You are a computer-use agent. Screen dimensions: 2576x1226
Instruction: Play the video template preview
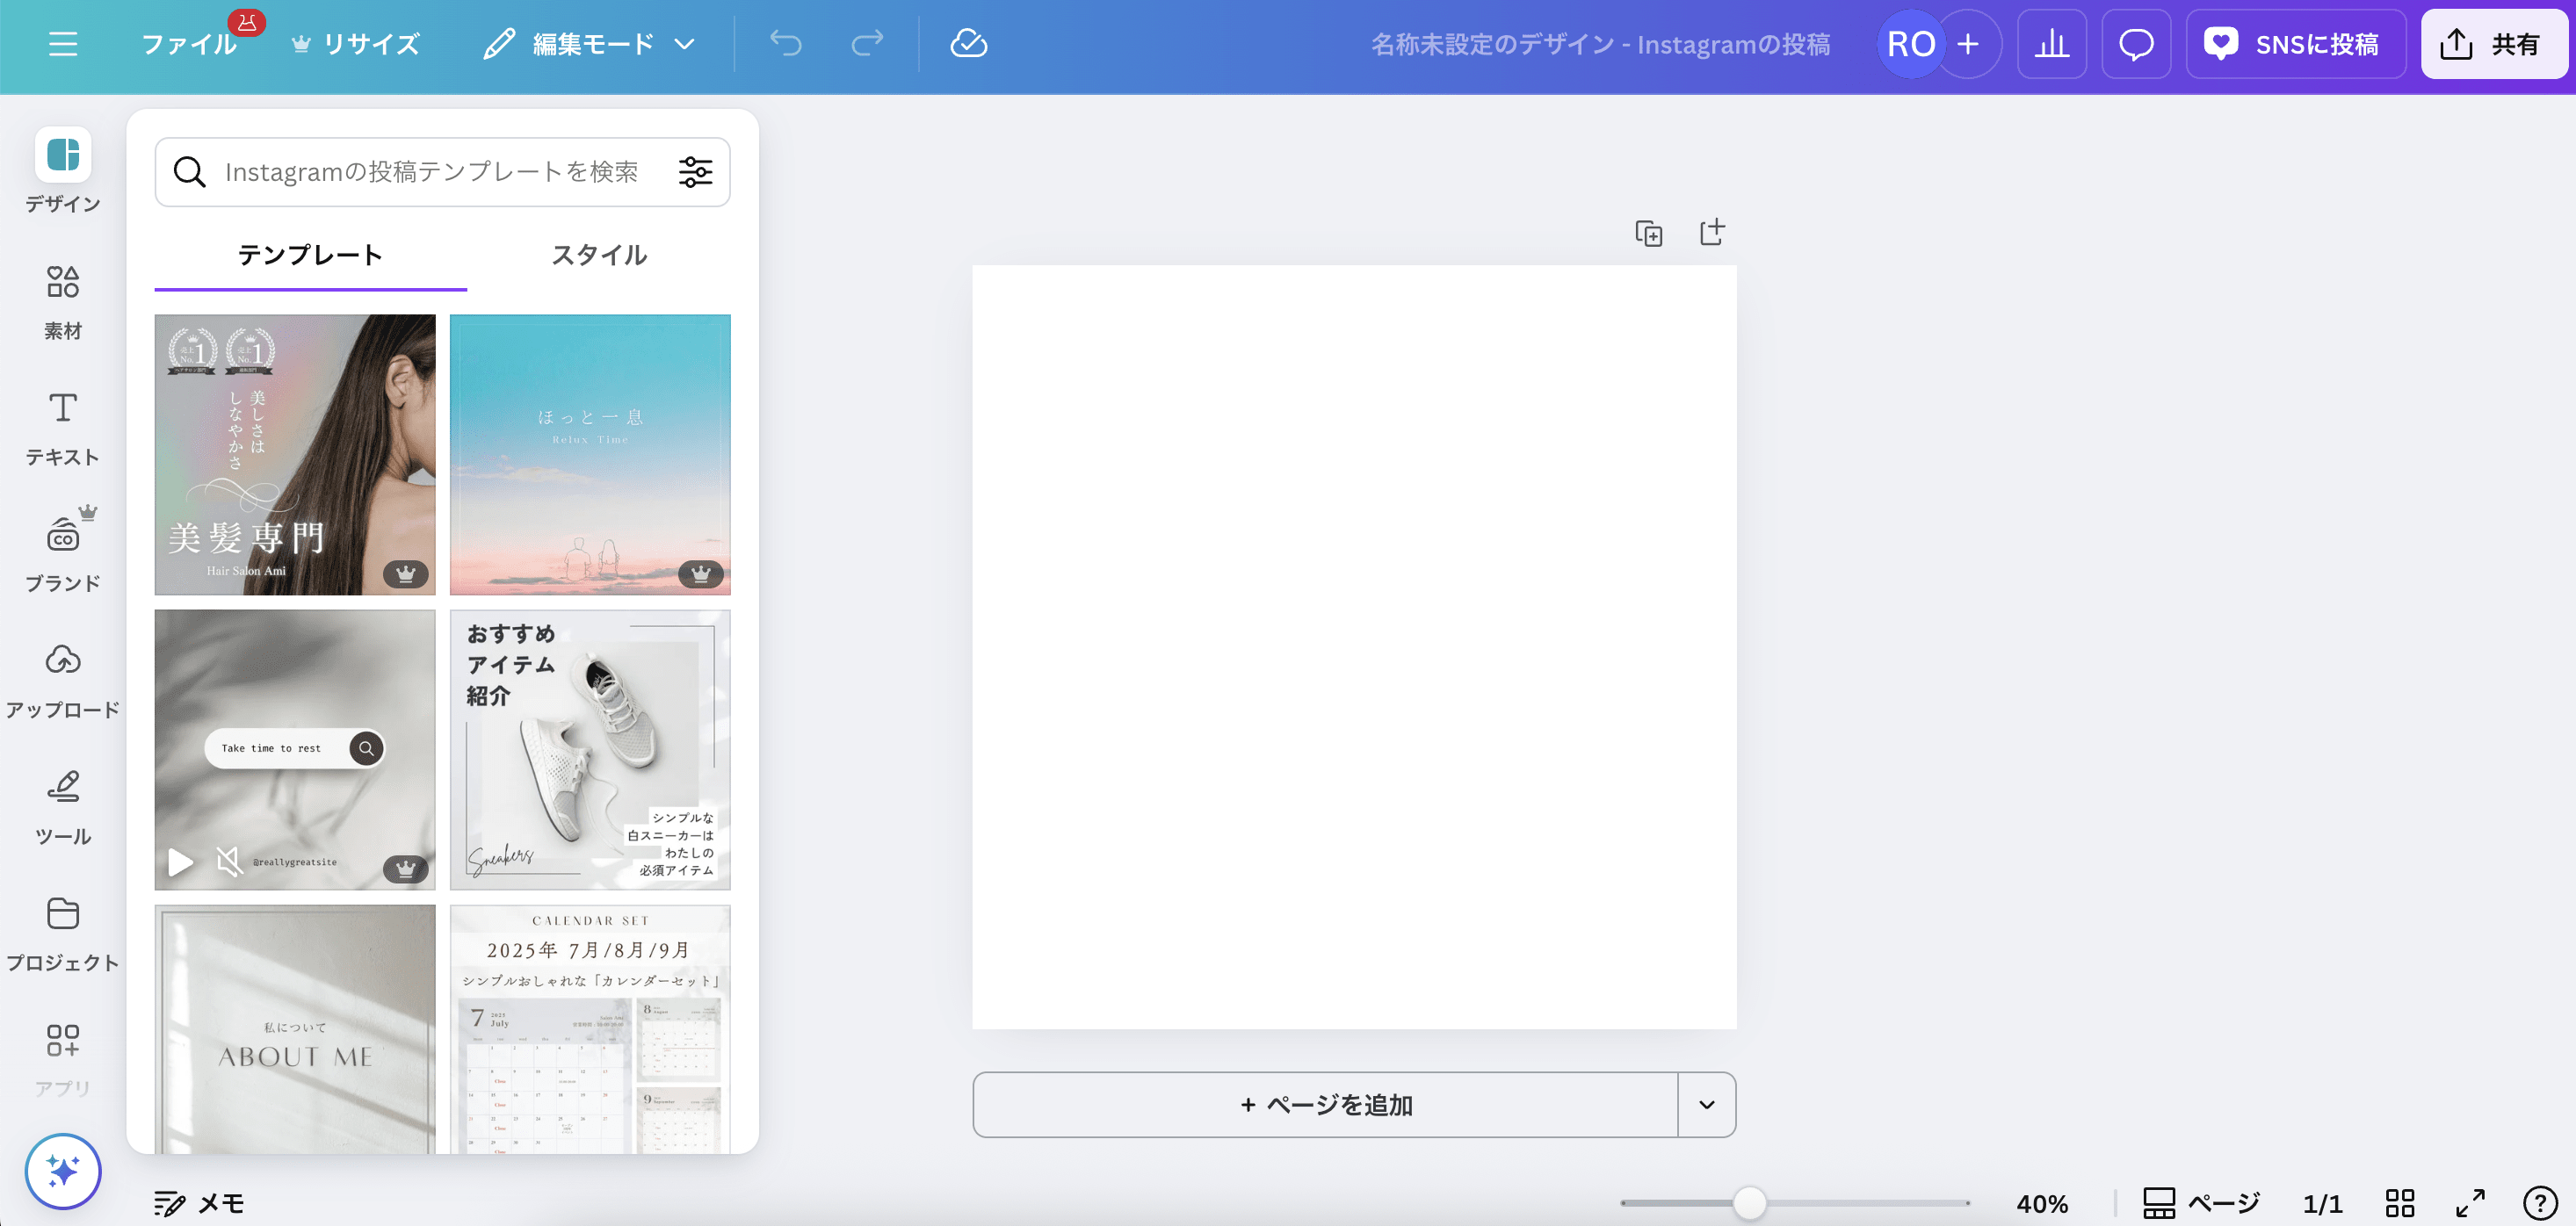[179, 862]
